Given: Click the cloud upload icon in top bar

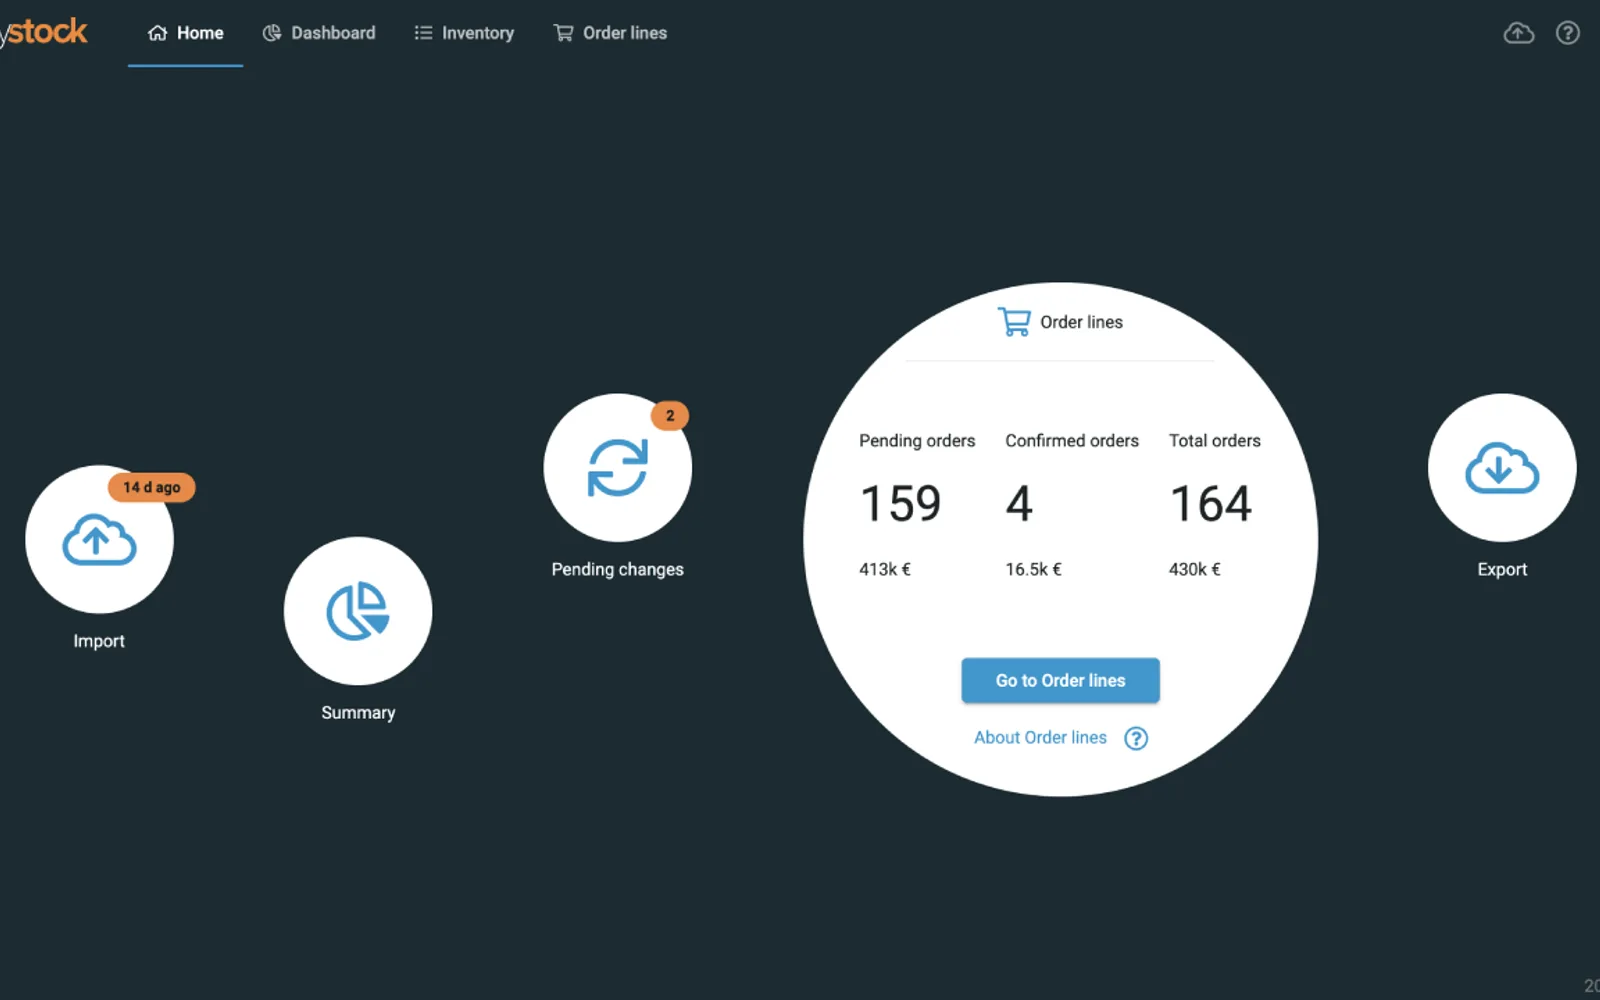Looking at the screenshot, I should (1518, 33).
